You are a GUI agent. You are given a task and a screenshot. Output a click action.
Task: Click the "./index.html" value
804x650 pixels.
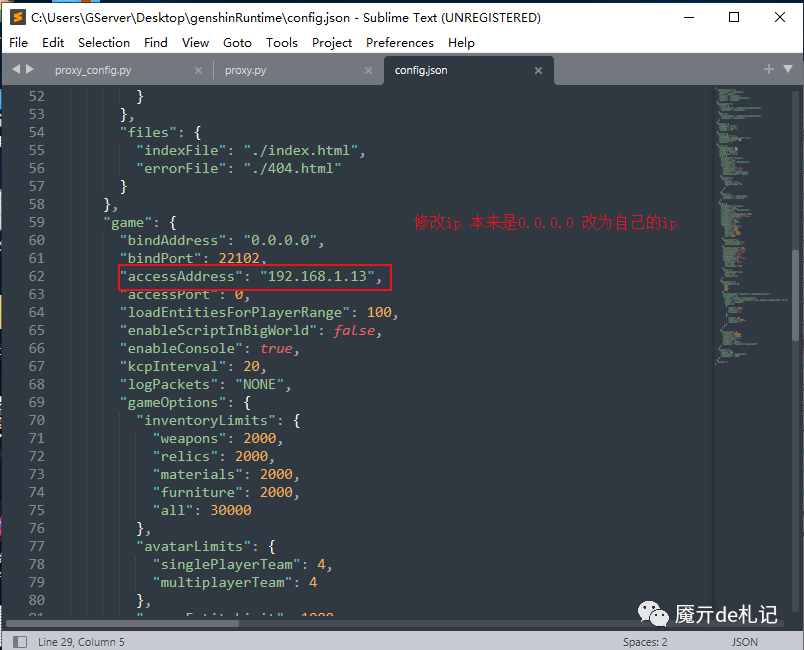pyautogui.click(x=300, y=150)
